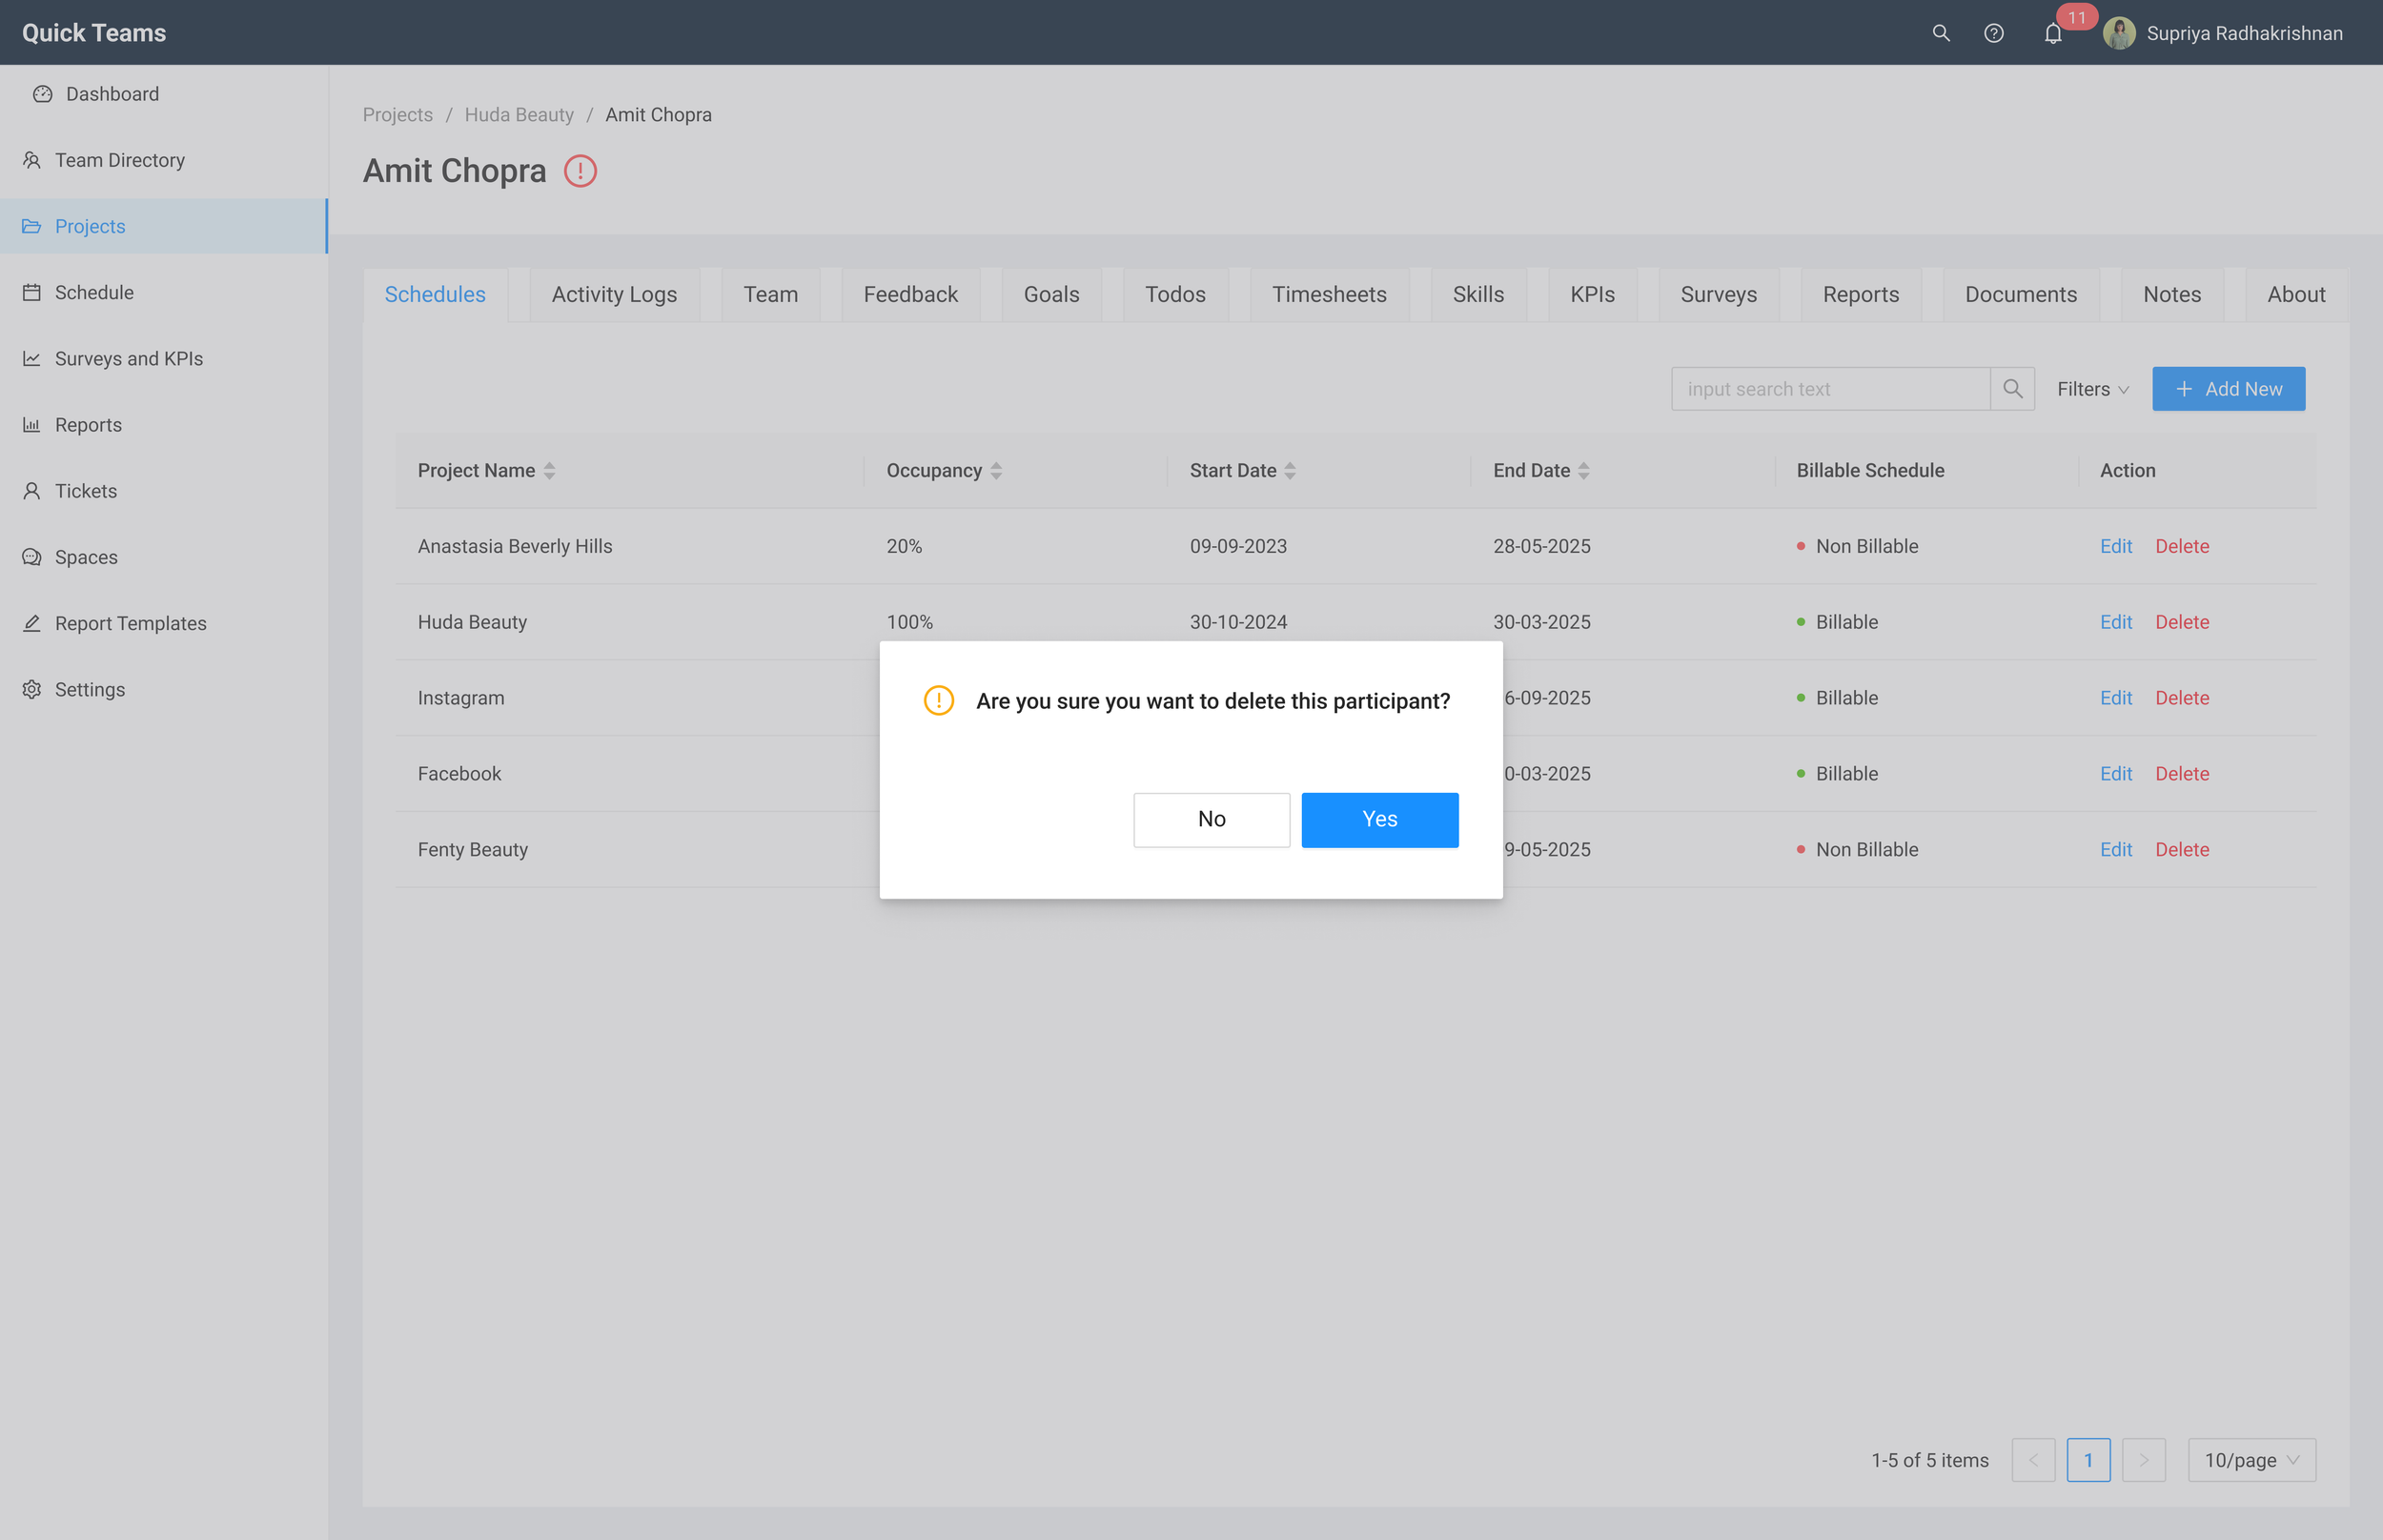Click the user avatar picture
This screenshot has height=1540, width=2383.
[2118, 34]
